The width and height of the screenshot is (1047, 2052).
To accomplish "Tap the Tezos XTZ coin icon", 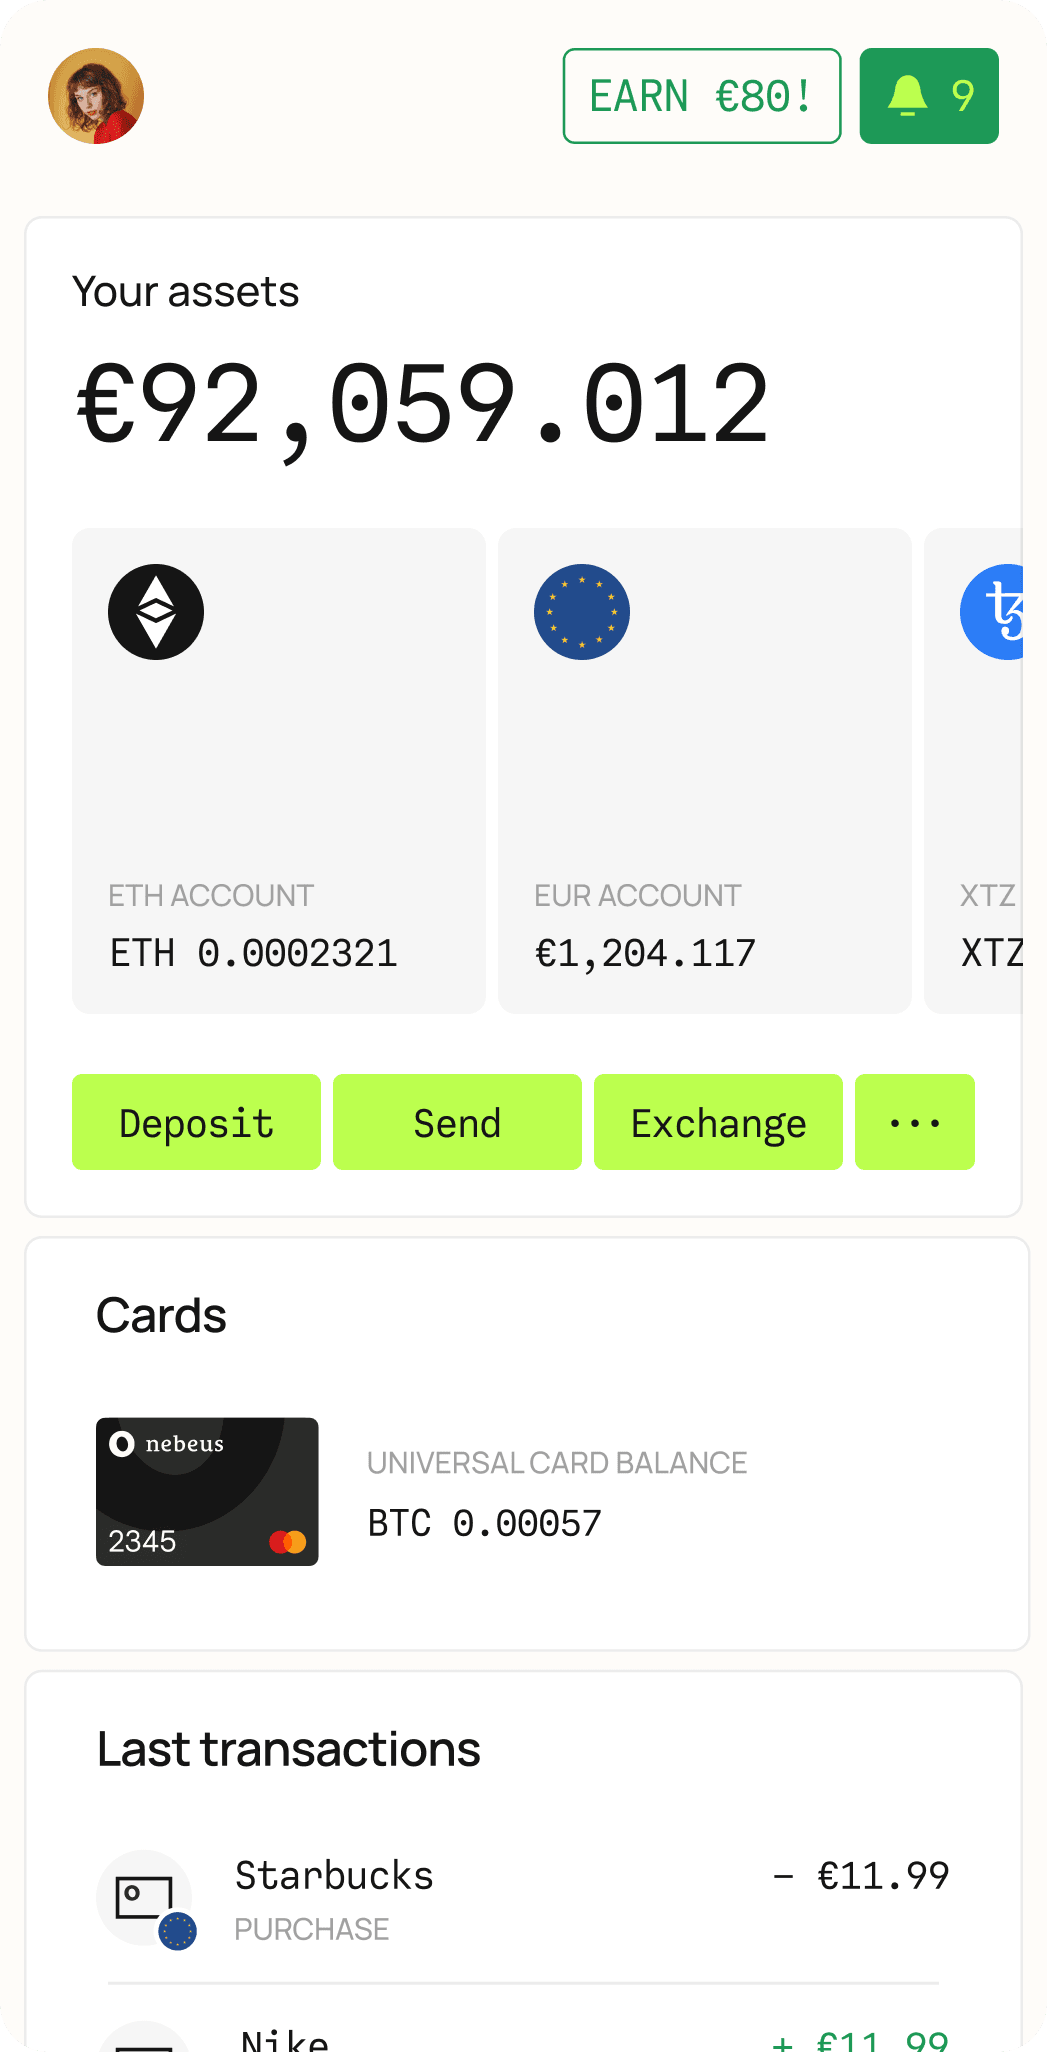I will [x=992, y=612].
